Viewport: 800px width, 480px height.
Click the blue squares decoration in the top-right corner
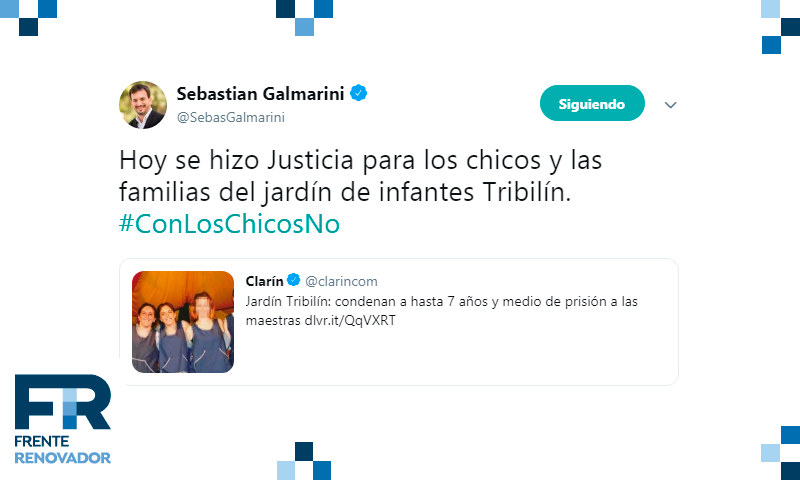pos(781,27)
